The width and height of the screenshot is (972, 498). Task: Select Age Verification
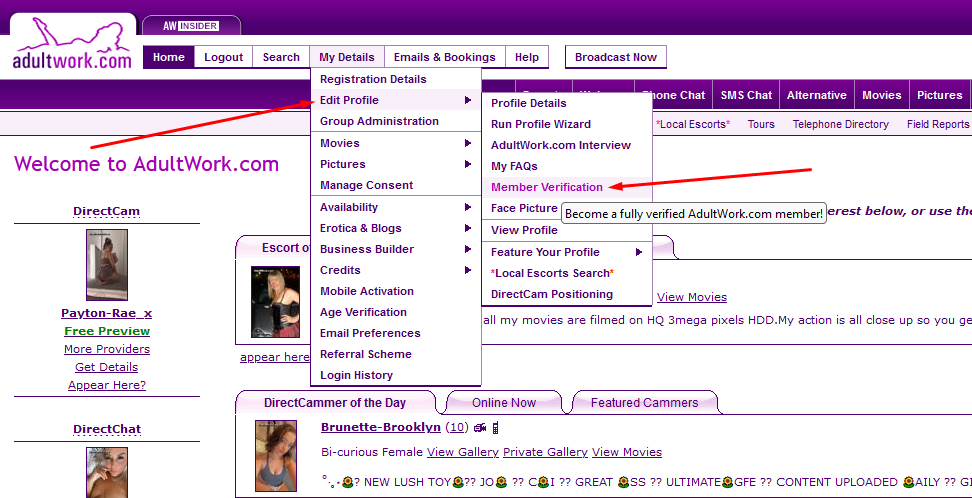tap(395, 313)
